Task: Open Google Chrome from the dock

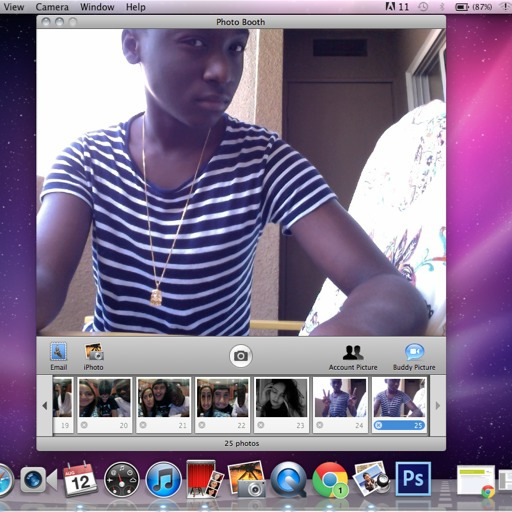Action: click(330, 480)
